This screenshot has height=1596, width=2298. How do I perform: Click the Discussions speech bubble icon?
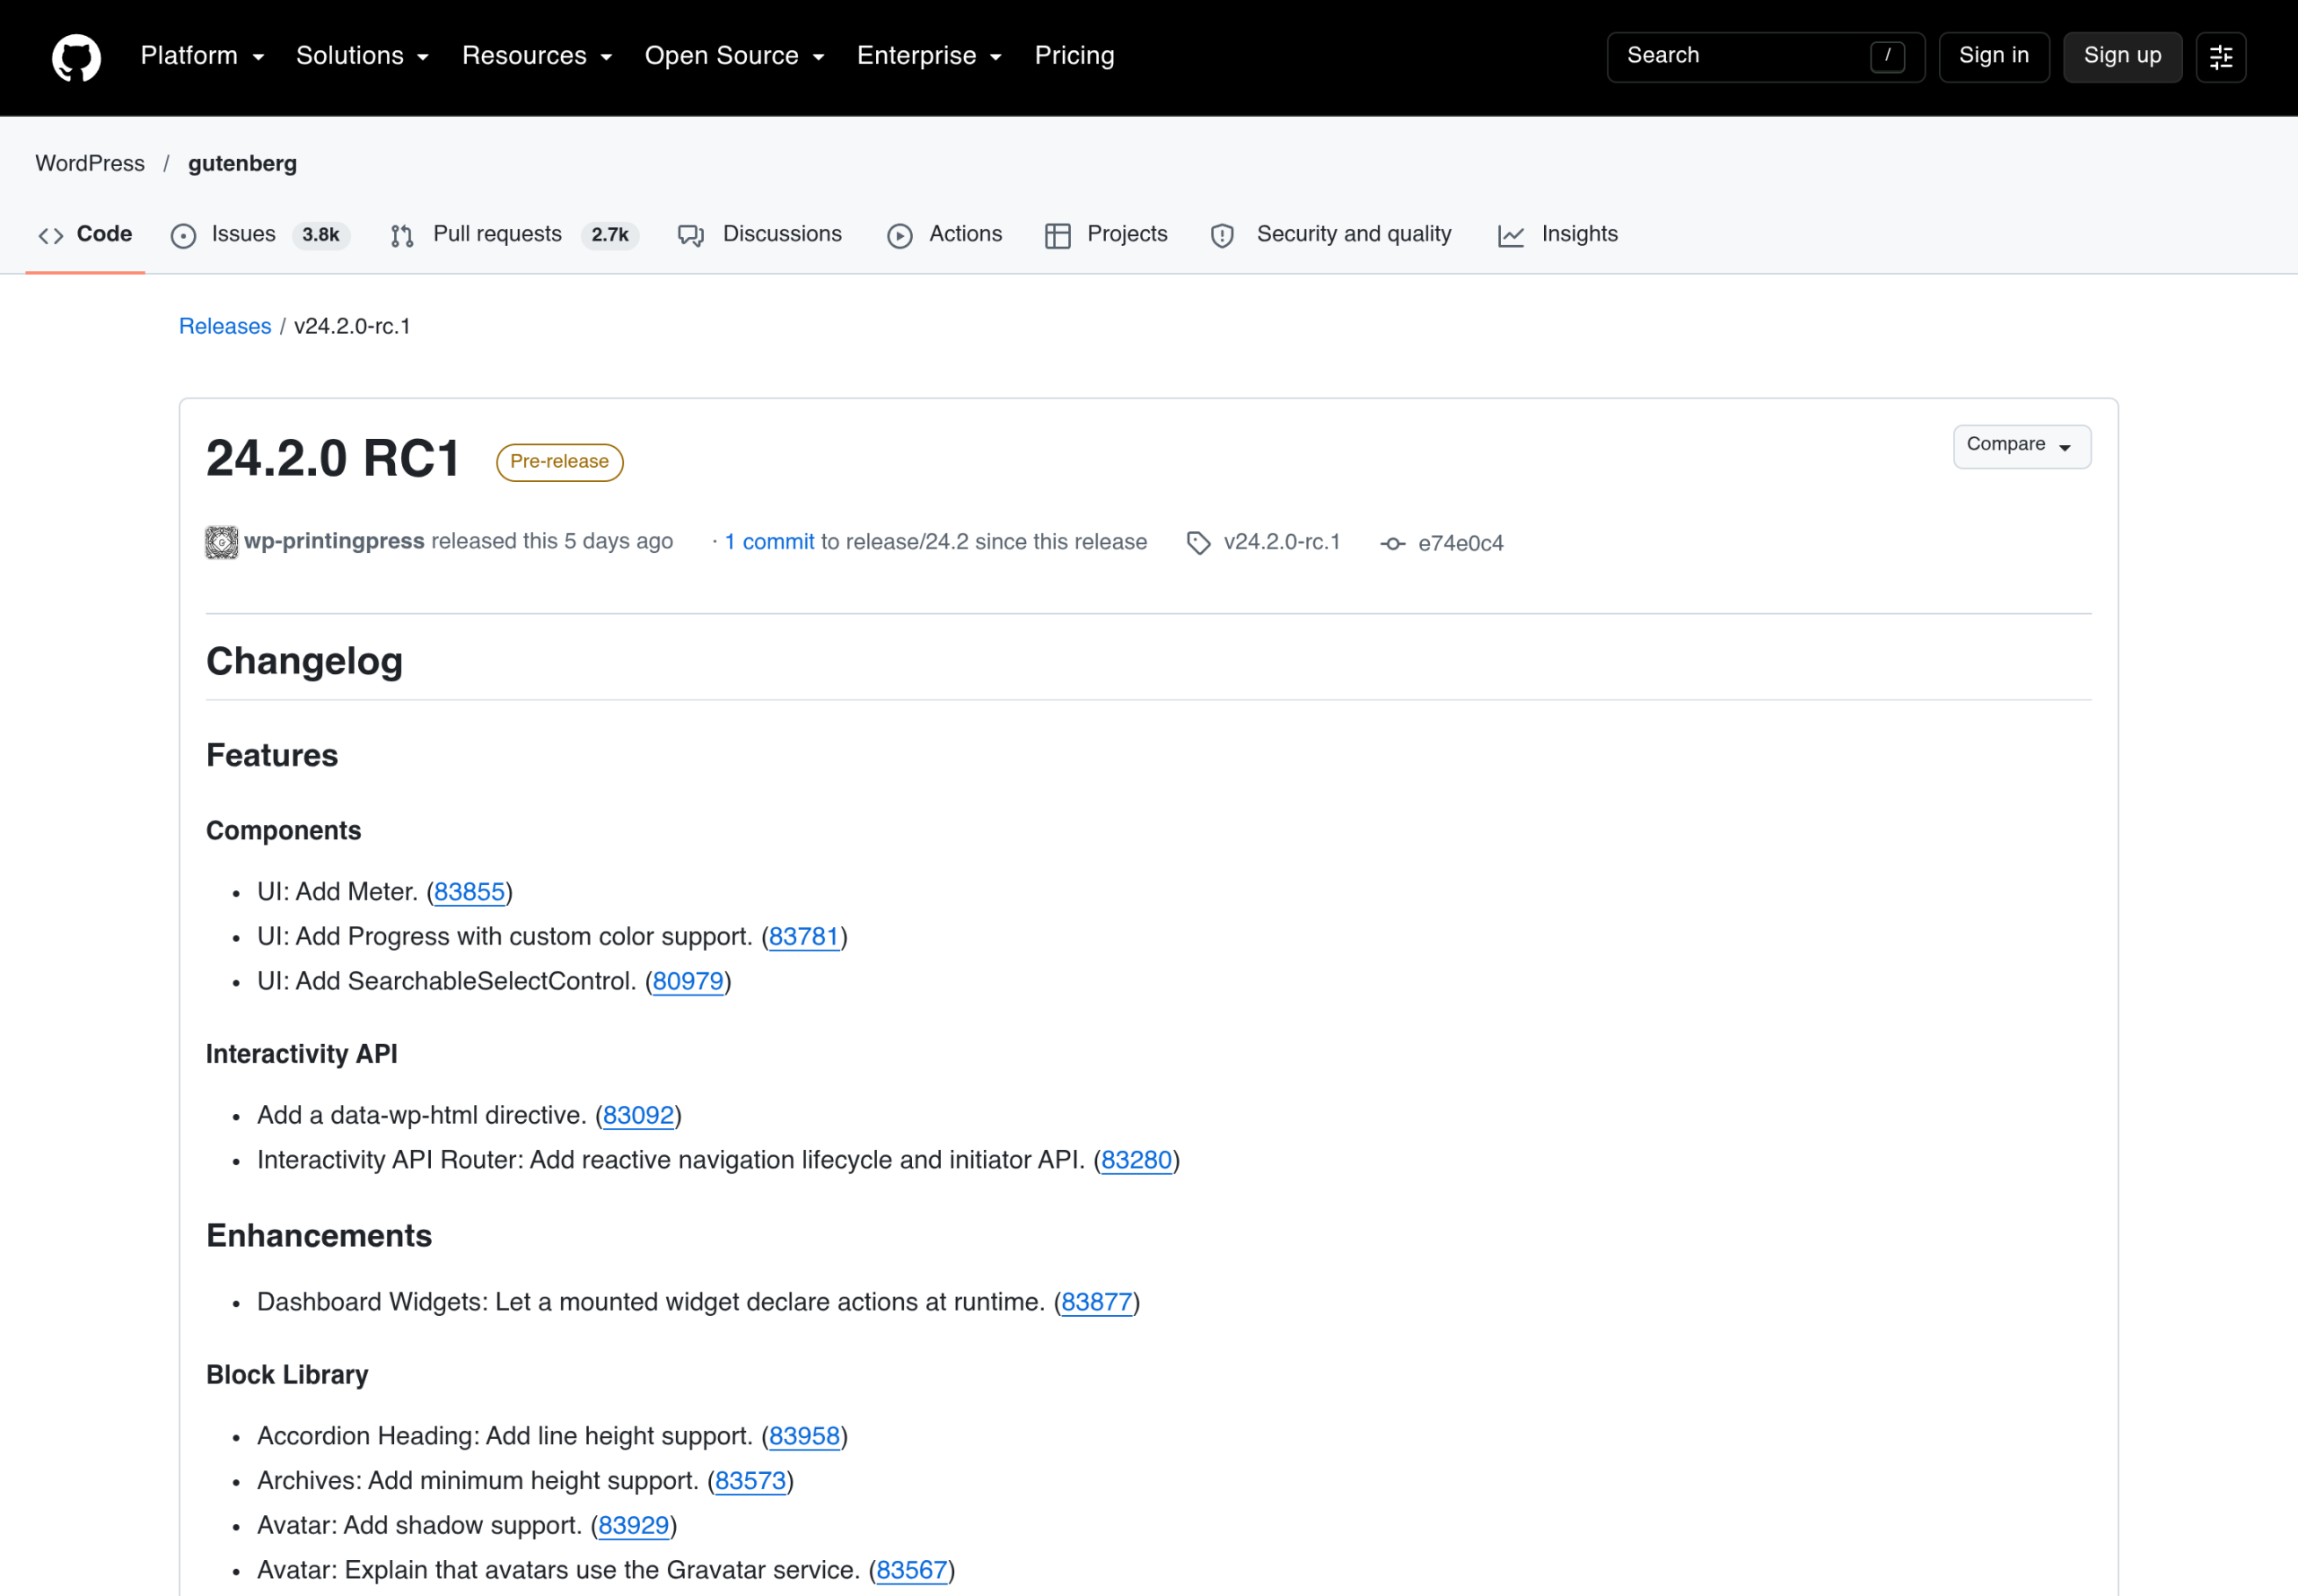point(691,235)
